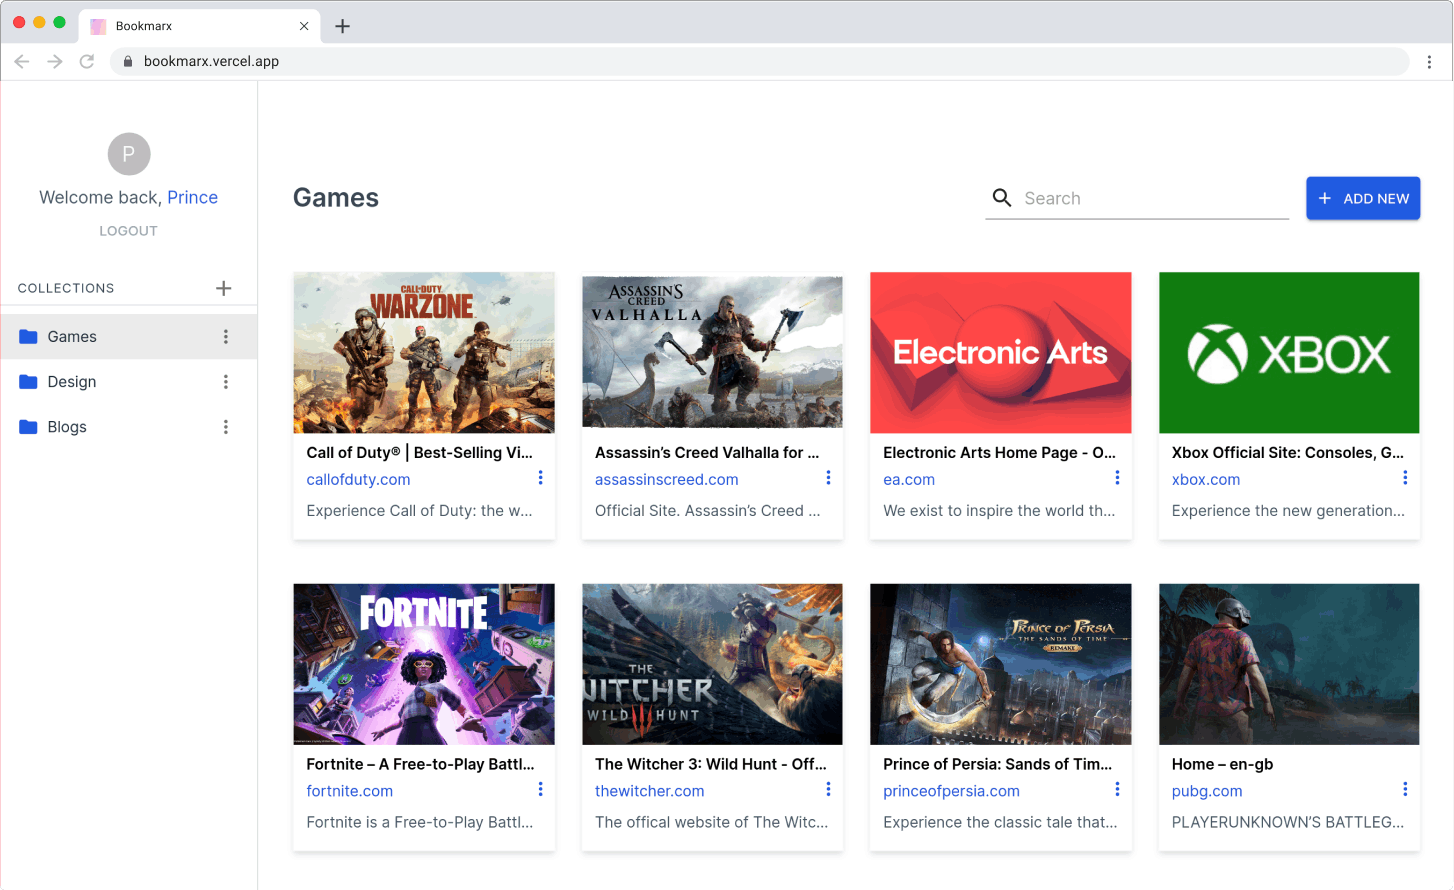Open the thewitcher.com link
The image size is (1454, 890).
(650, 791)
